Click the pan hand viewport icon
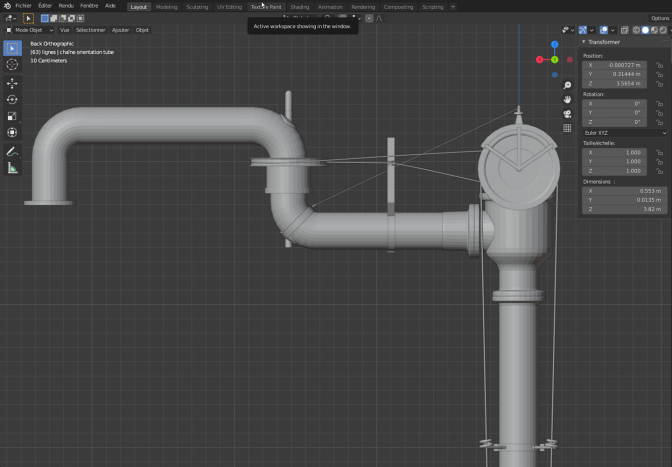672x467 pixels. (567, 100)
